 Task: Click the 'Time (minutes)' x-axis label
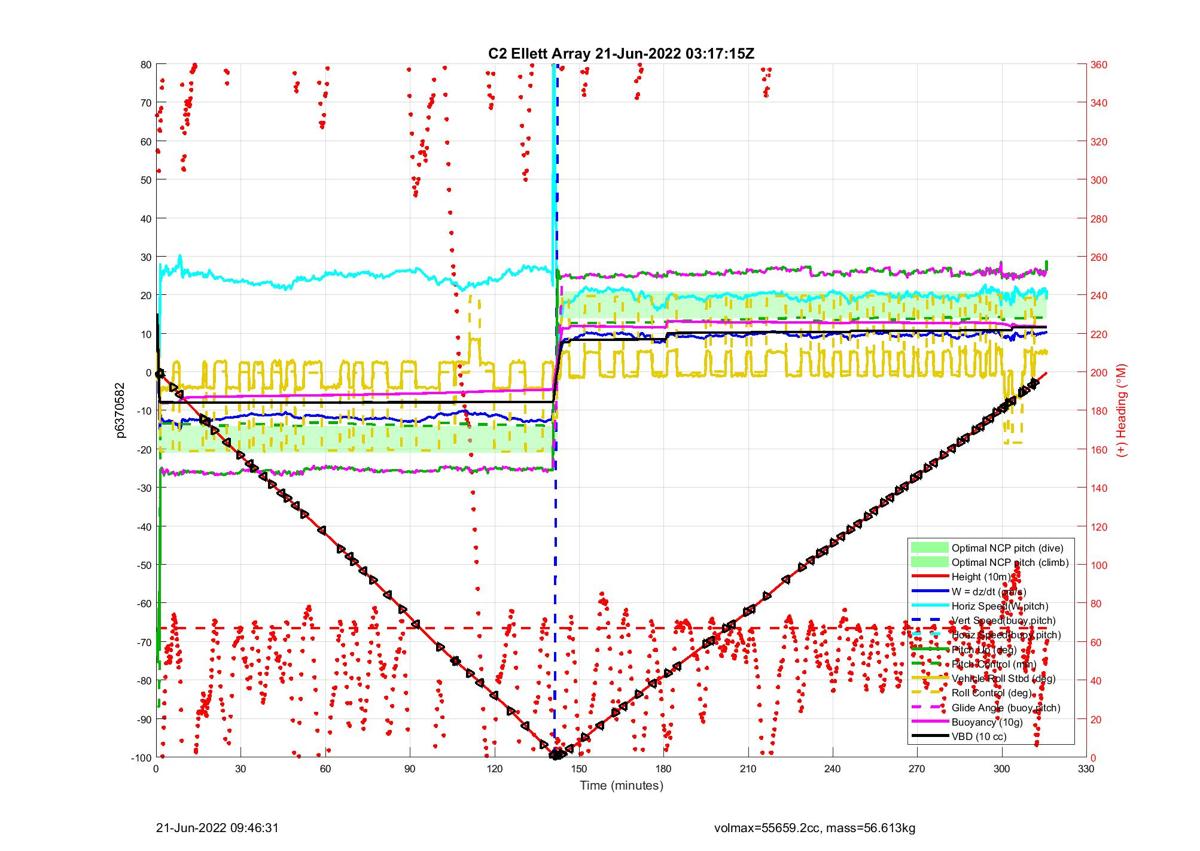pos(621,786)
